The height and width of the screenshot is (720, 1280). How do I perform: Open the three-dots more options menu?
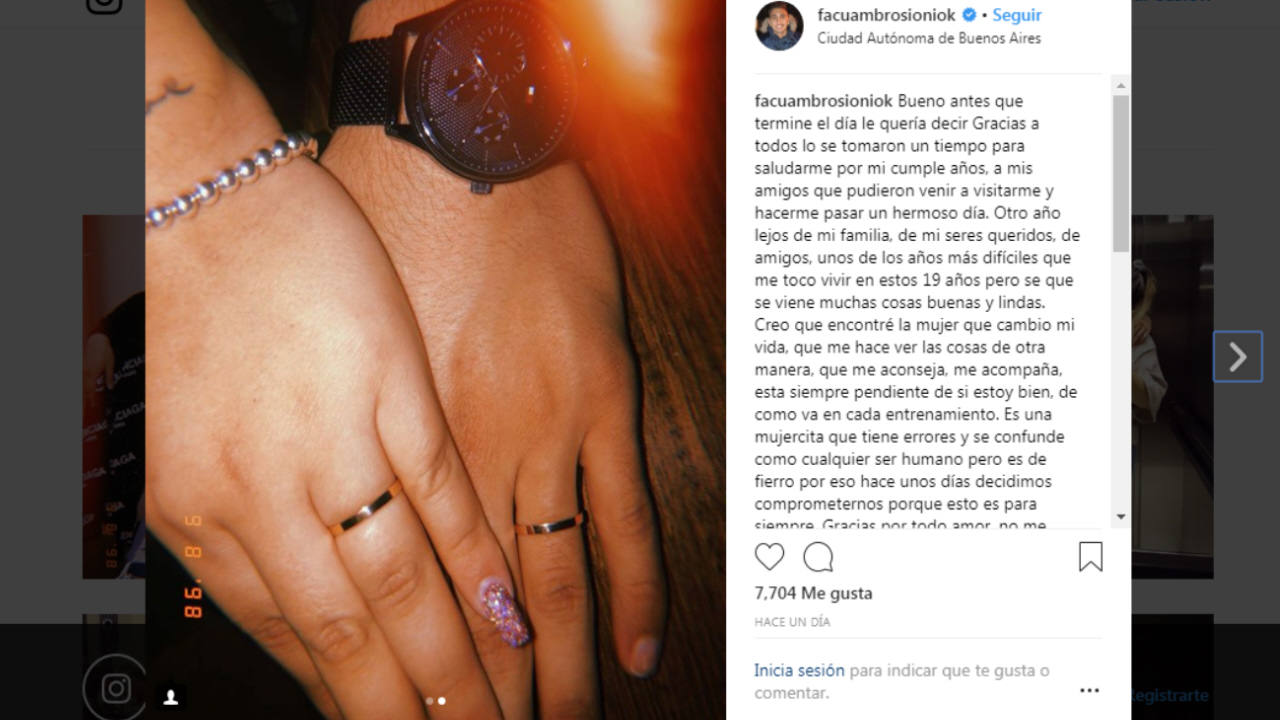point(1089,690)
